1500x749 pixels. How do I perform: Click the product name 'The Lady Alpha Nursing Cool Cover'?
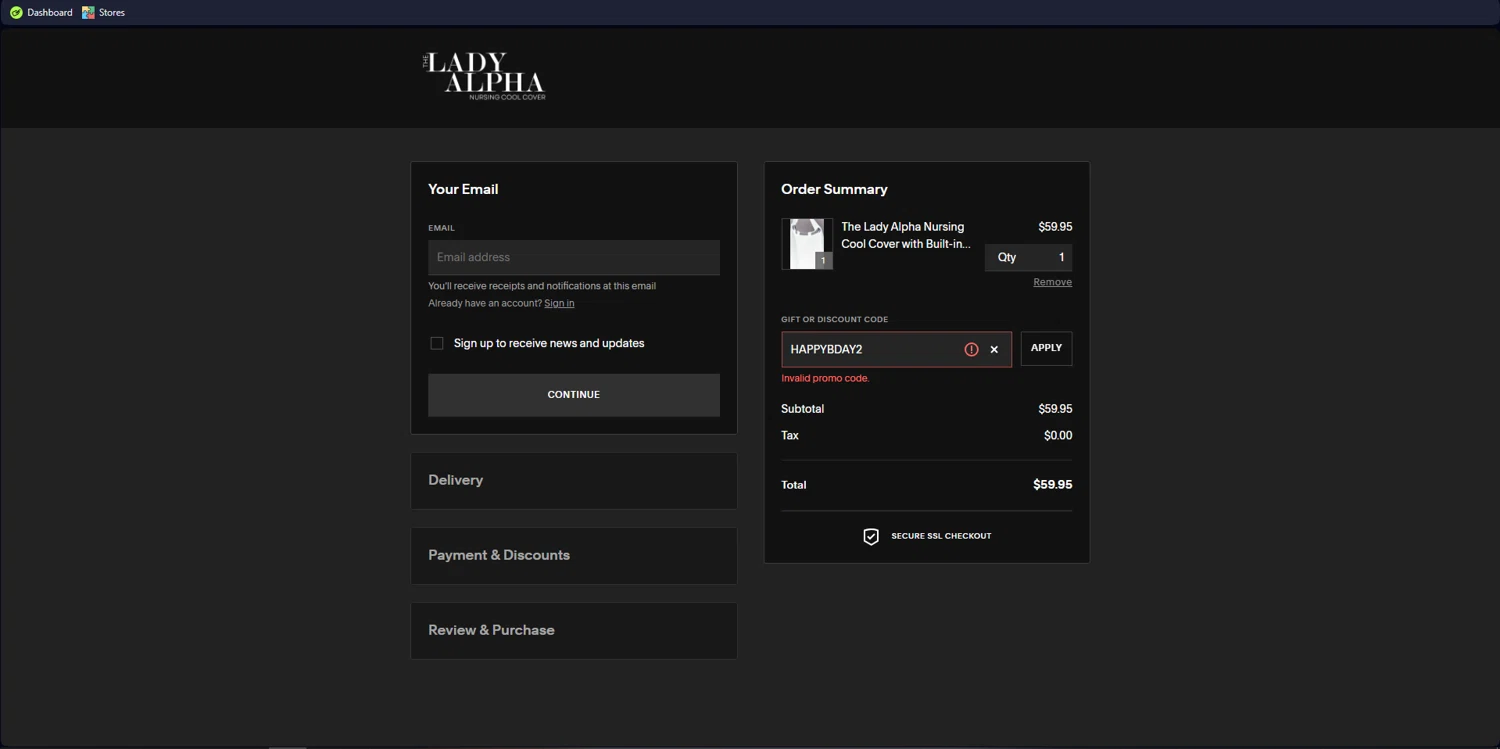906,235
